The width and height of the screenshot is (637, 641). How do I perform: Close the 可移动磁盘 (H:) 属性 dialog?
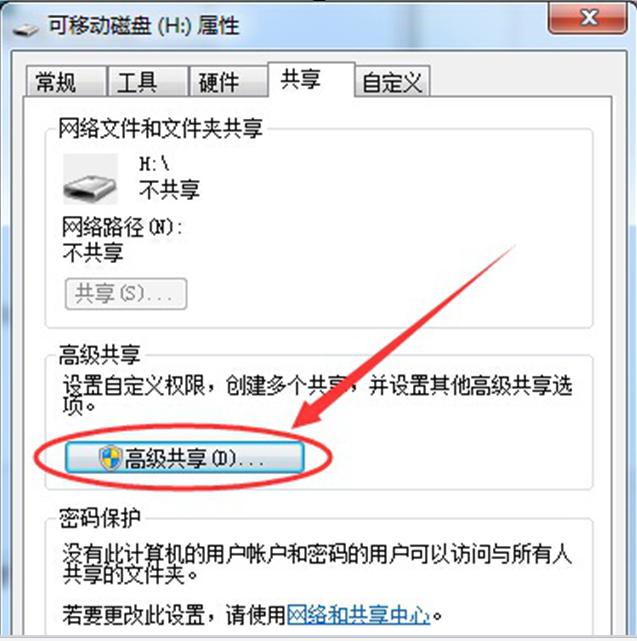588,18
